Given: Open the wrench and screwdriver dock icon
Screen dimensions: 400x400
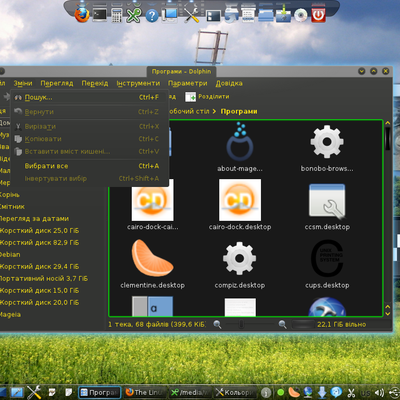Looking at the screenshot, I should click(x=191, y=15).
